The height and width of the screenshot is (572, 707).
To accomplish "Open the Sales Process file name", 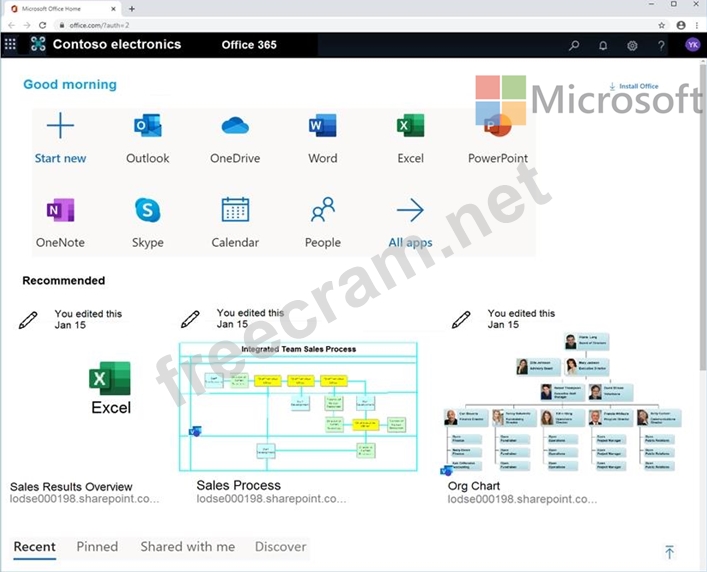I will (239, 485).
